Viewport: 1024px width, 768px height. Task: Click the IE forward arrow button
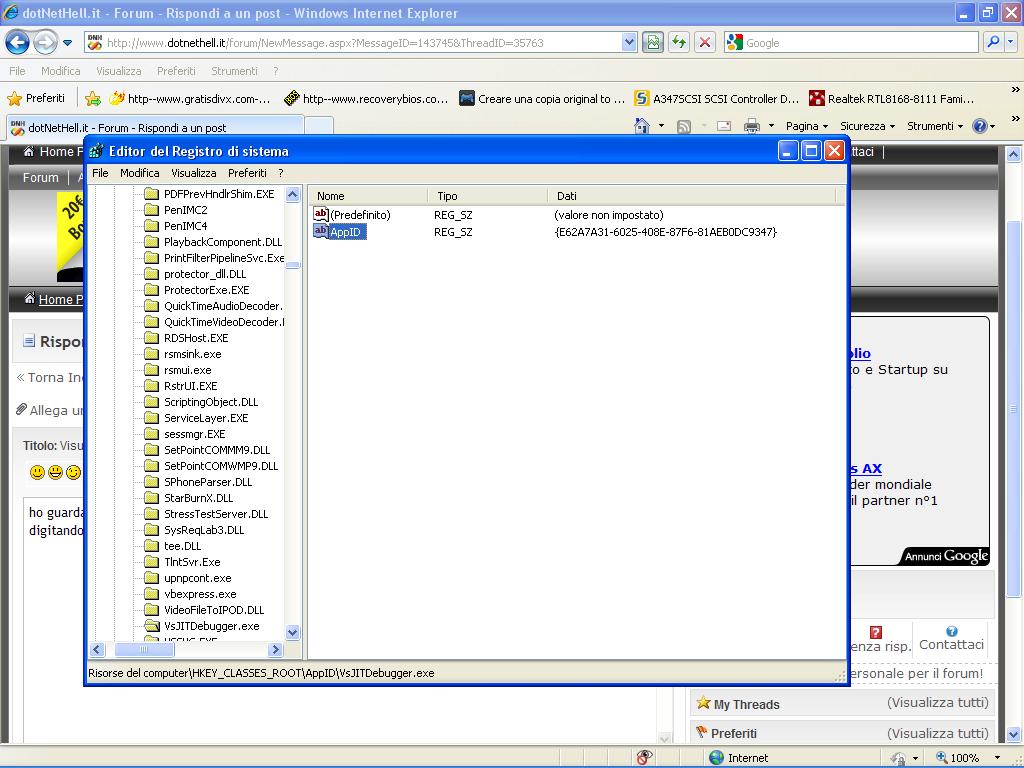[x=45, y=43]
